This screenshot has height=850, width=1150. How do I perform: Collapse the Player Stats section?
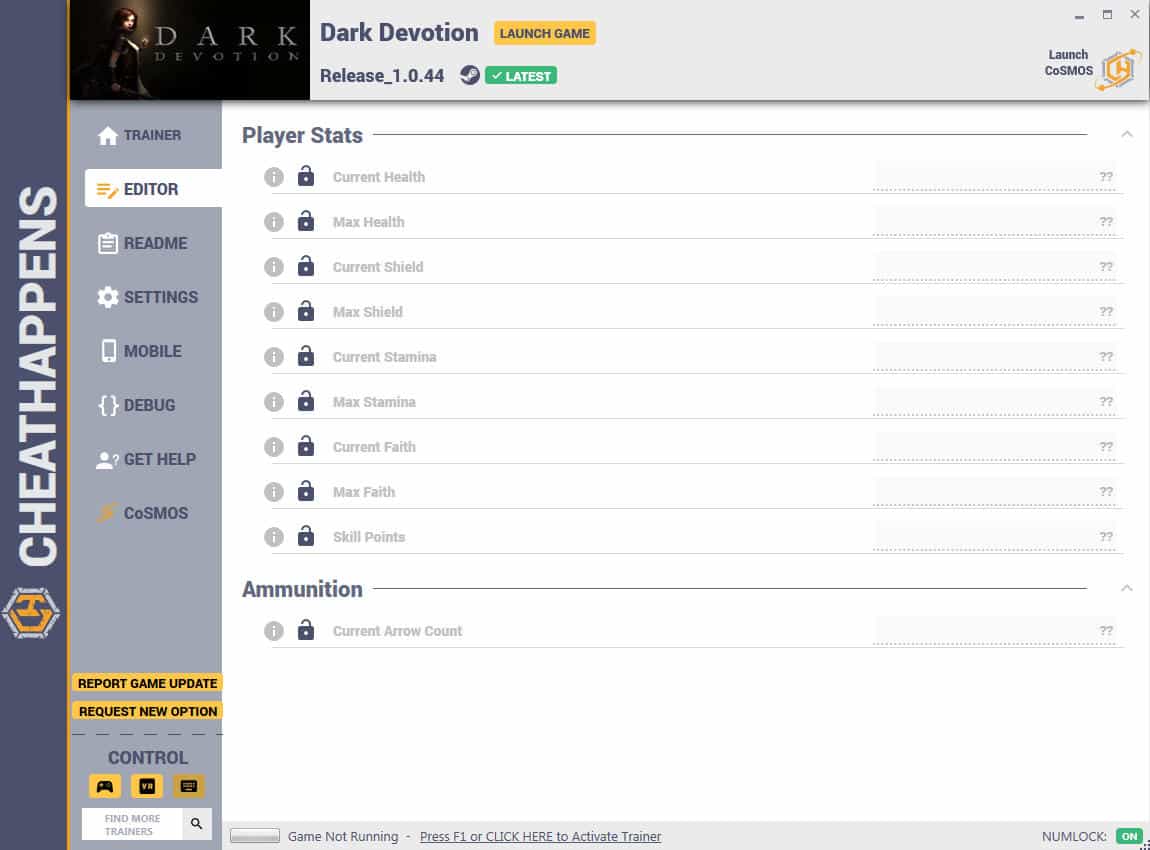[1127, 134]
